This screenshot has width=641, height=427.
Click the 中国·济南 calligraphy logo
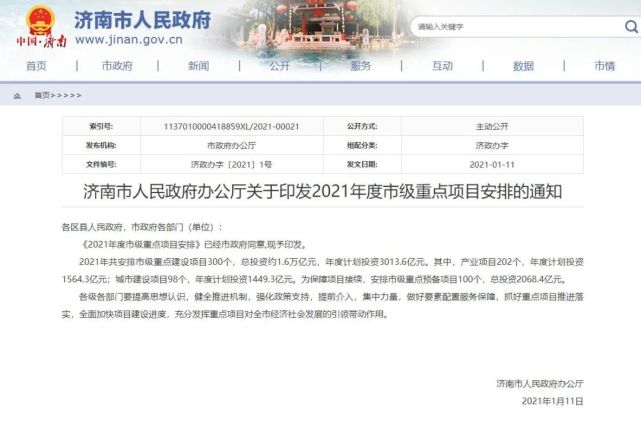coord(41,42)
